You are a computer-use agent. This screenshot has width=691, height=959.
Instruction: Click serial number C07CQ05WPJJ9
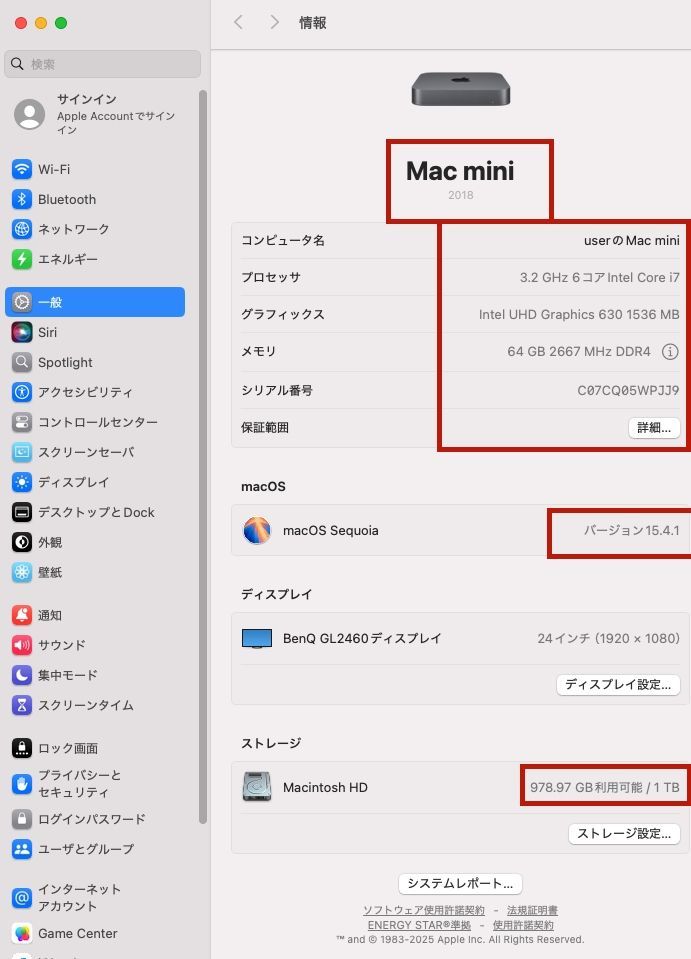[x=628, y=390]
